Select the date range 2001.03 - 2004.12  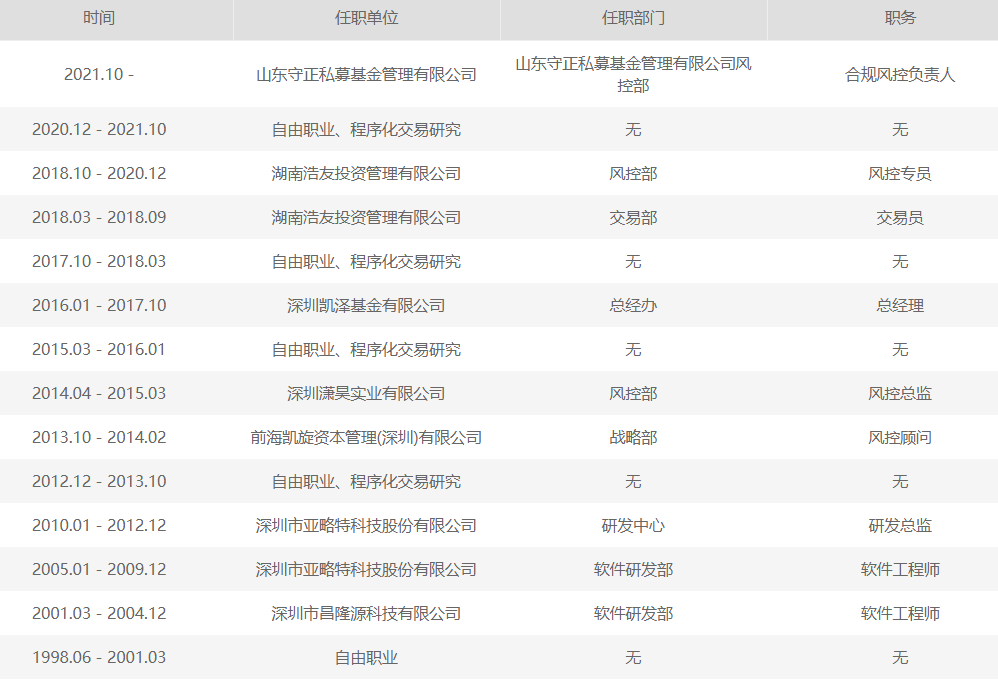[99, 613]
